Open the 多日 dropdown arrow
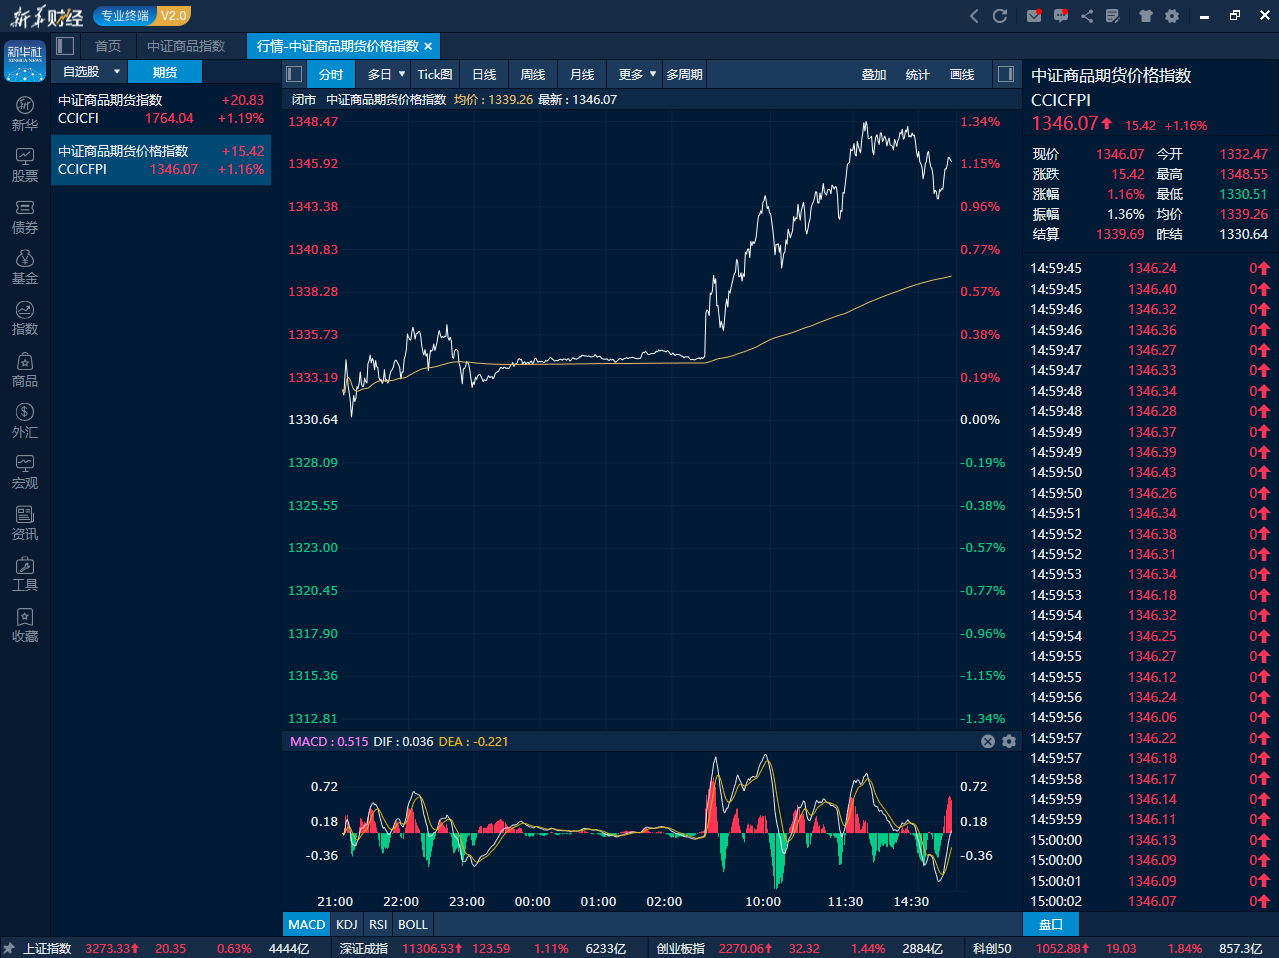This screenshot has height=958, width=1279. pos(402,74)
